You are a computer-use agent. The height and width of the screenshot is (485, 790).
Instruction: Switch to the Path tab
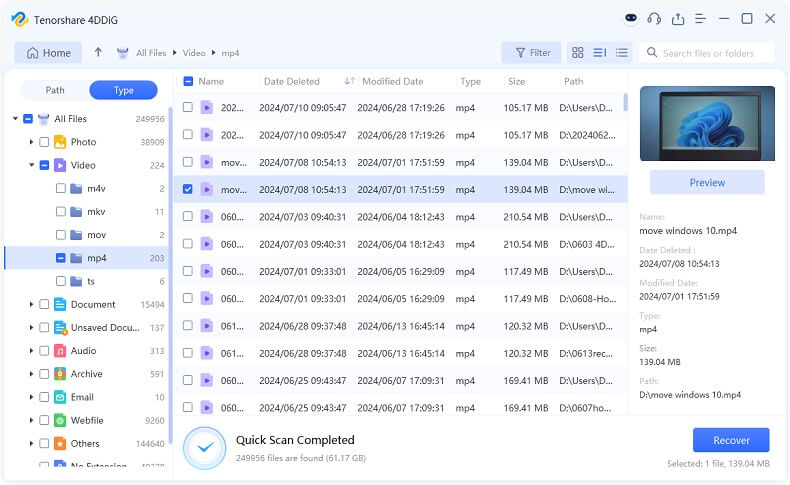click(55, 90)
